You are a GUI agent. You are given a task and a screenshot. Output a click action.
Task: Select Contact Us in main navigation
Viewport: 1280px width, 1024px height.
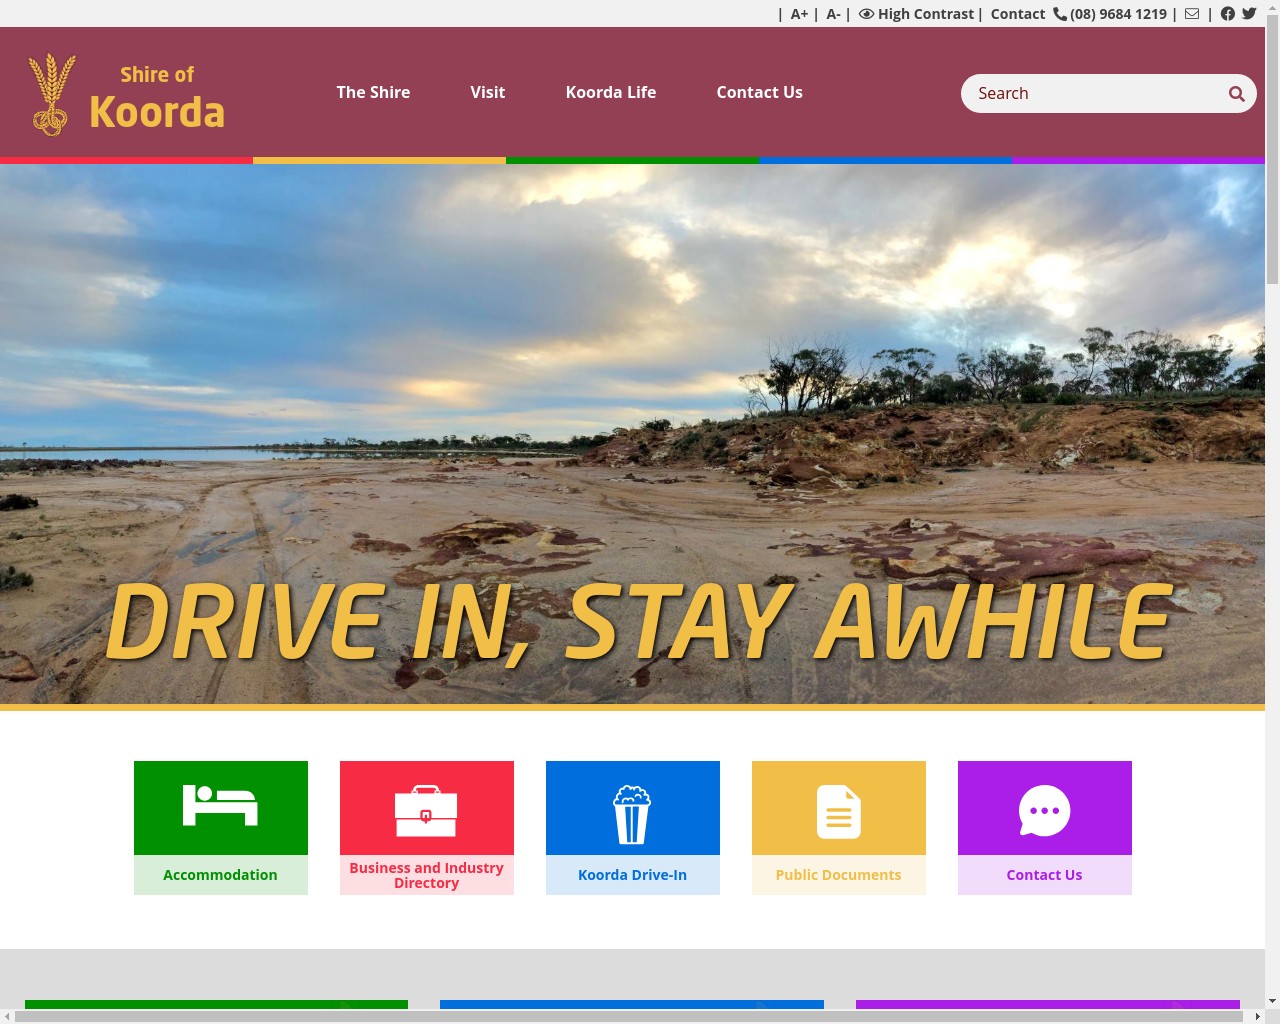pyautogui.click(x=759, y=92)
